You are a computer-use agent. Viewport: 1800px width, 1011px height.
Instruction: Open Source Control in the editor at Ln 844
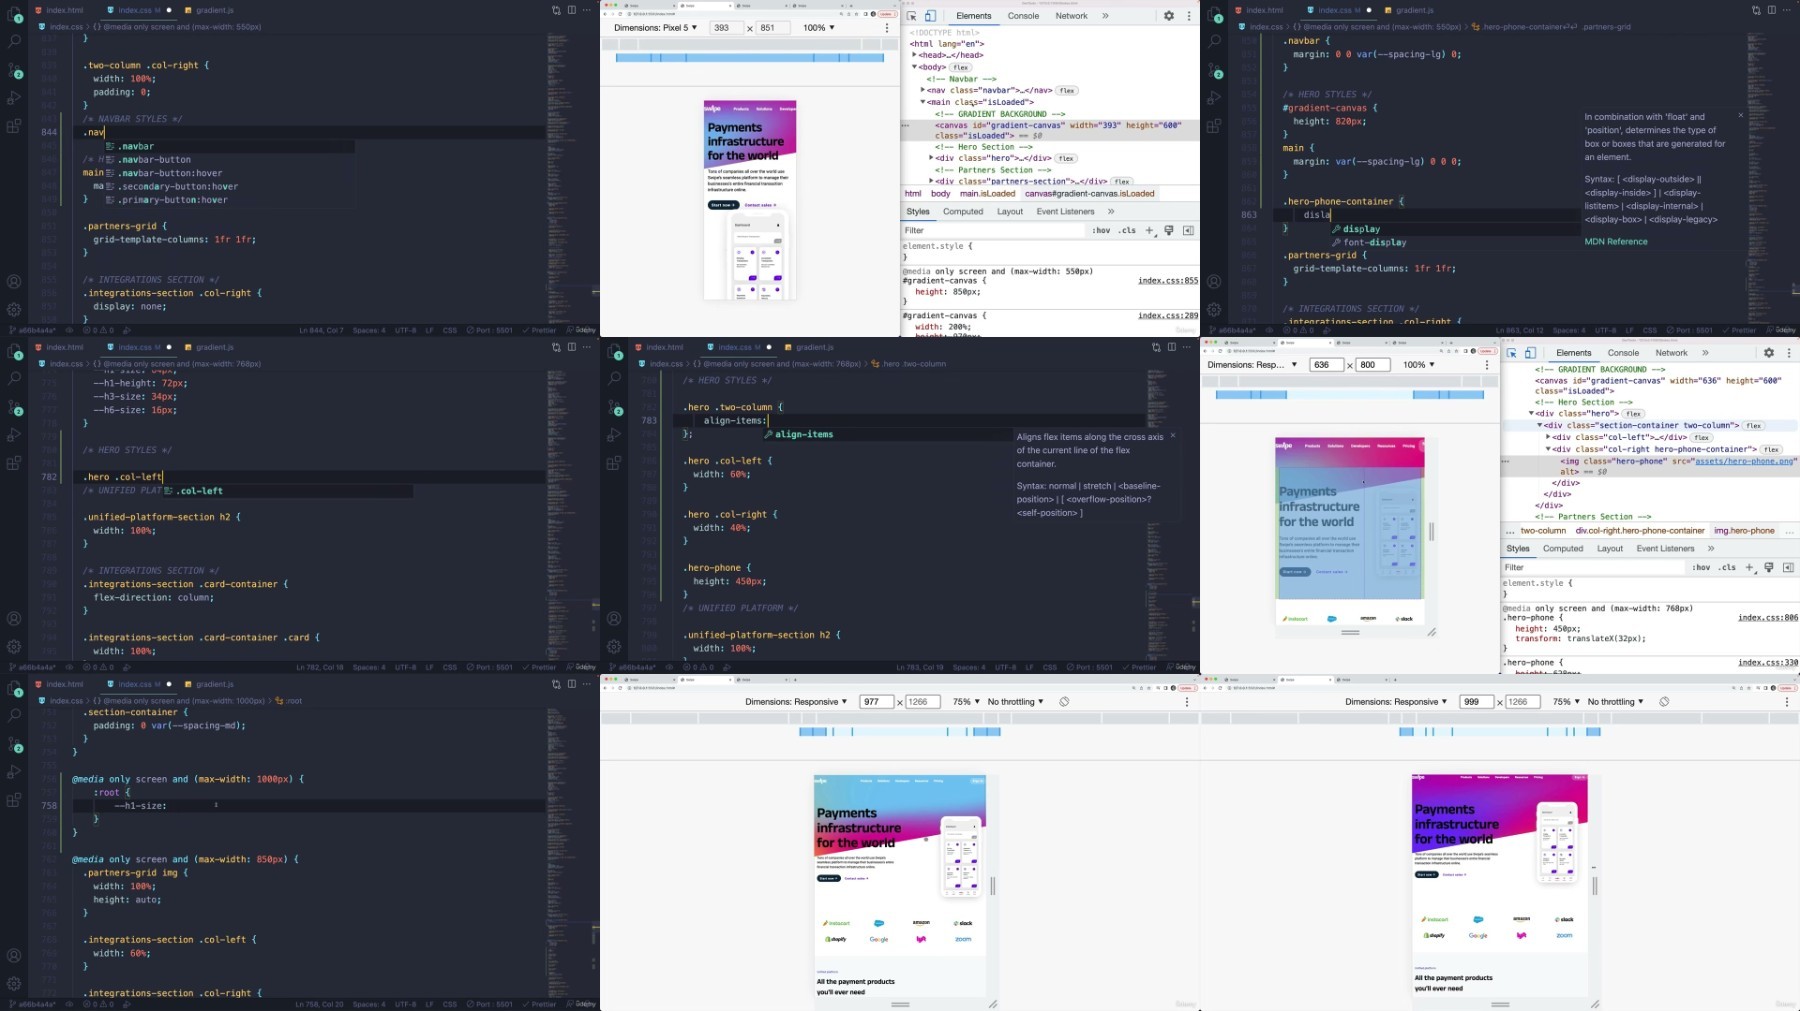(x=14, y=70)
